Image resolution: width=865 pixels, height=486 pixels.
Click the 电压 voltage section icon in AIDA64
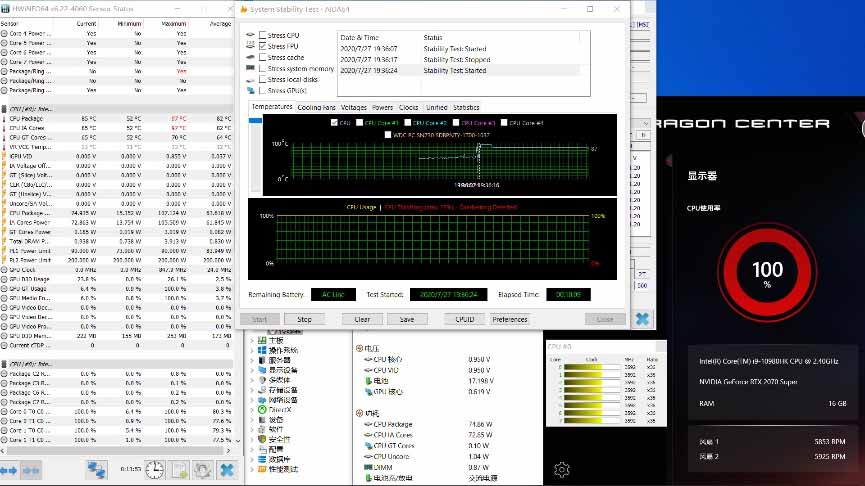(x=359, y=349)
